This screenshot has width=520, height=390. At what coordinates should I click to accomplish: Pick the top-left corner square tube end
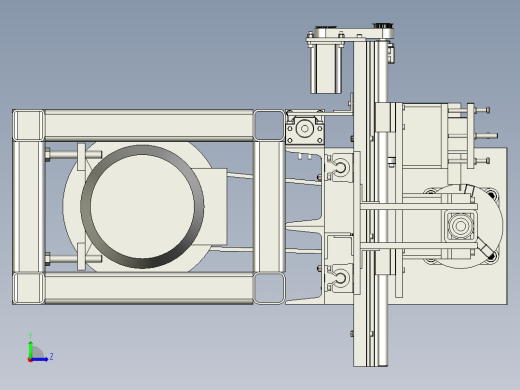28,125
